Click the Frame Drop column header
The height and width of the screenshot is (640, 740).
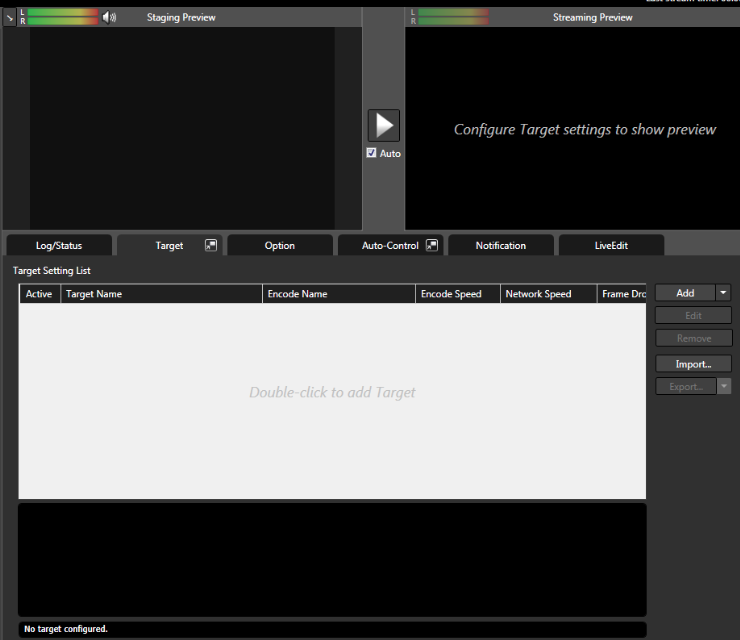[622, 294]
